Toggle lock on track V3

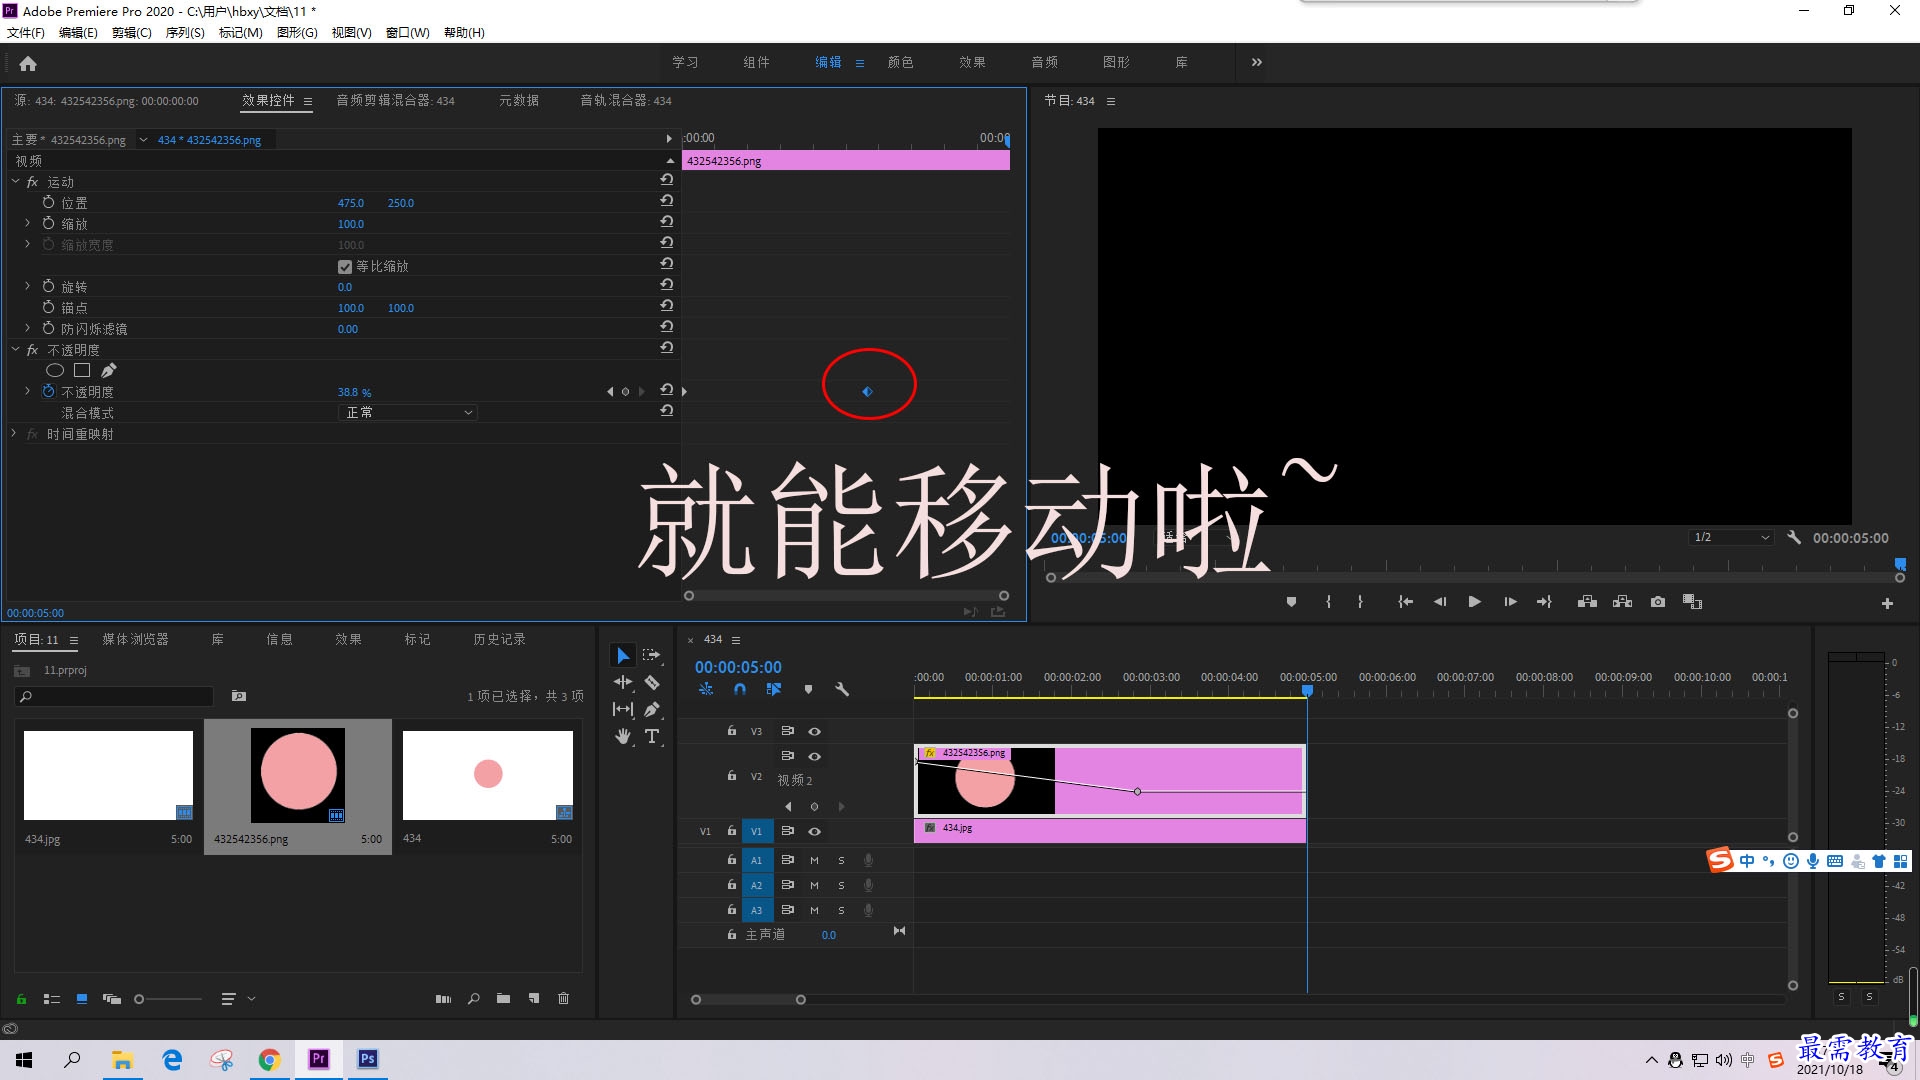pos(732,731)
